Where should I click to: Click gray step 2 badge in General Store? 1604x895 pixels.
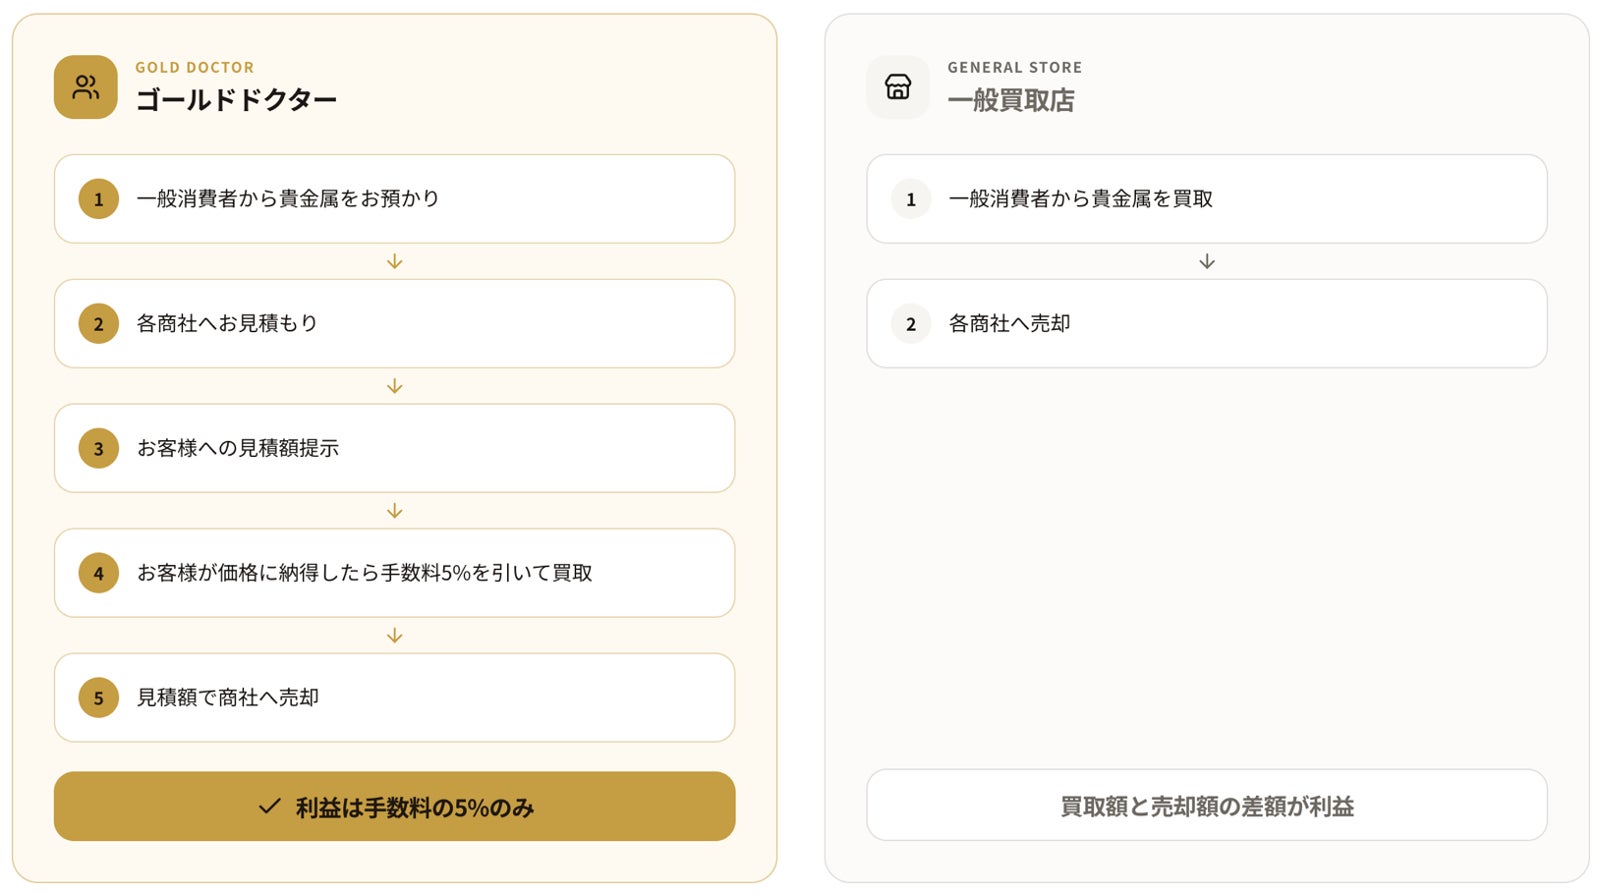911,324
